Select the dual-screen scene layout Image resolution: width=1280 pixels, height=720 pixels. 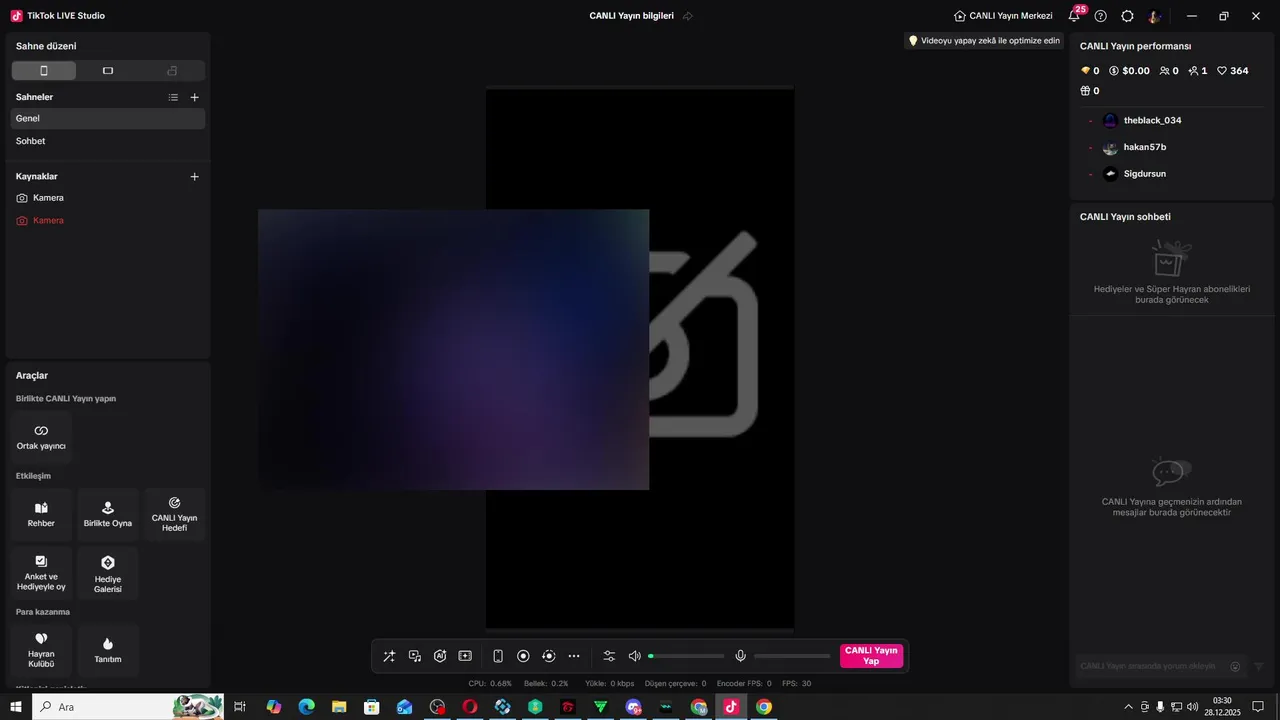point(172,71)
